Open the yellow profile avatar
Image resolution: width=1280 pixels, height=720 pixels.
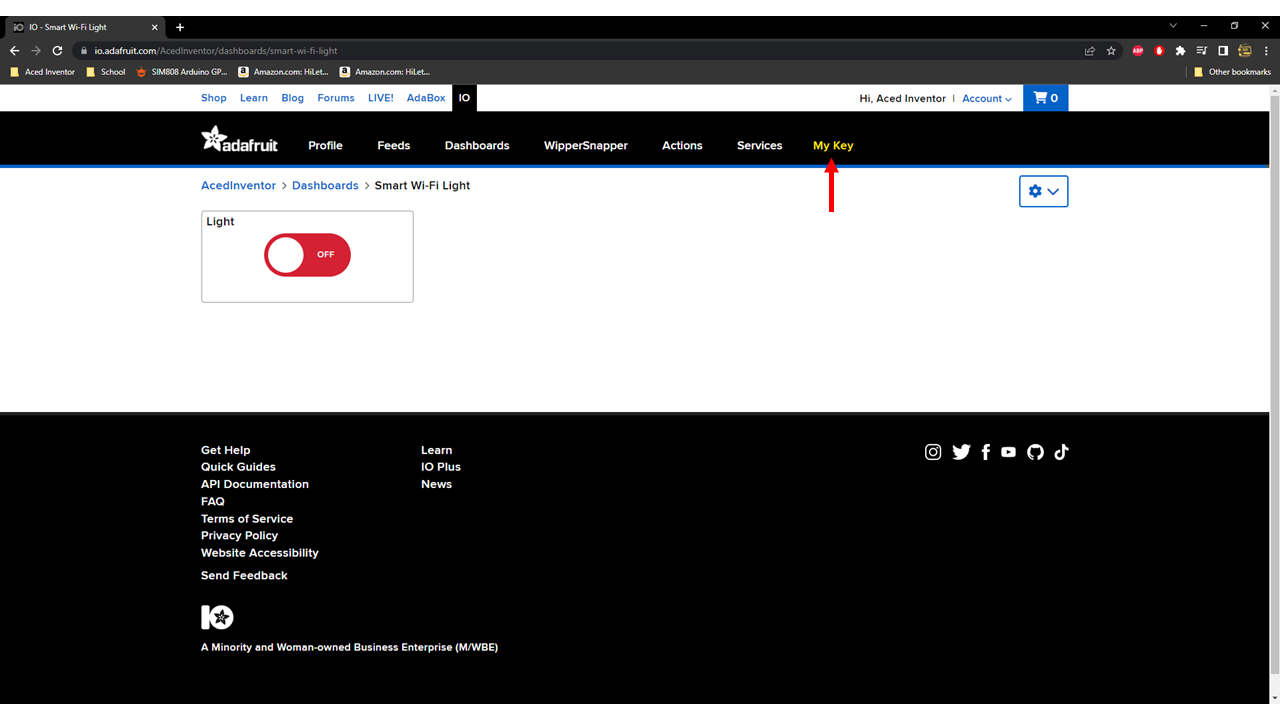1245,51
